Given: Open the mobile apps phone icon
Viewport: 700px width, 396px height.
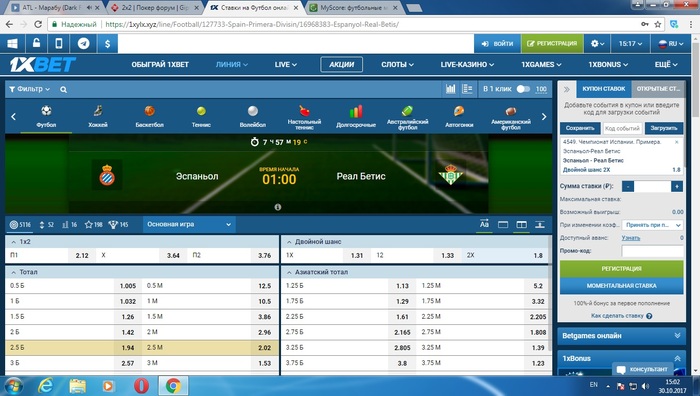Looking at the screenshot, I should pos(59,44).
